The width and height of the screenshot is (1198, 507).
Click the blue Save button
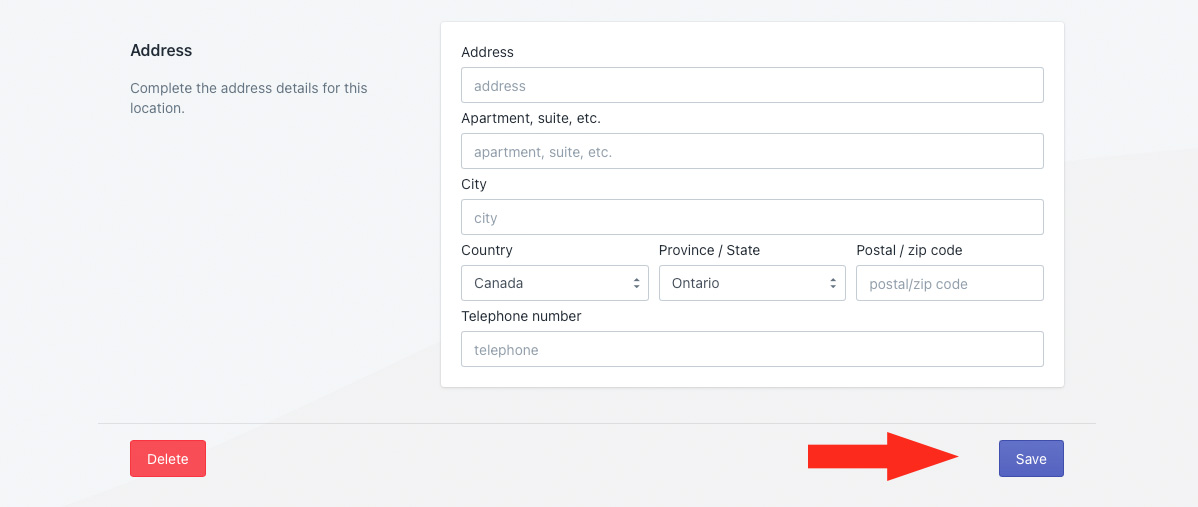pos(1031,459)
